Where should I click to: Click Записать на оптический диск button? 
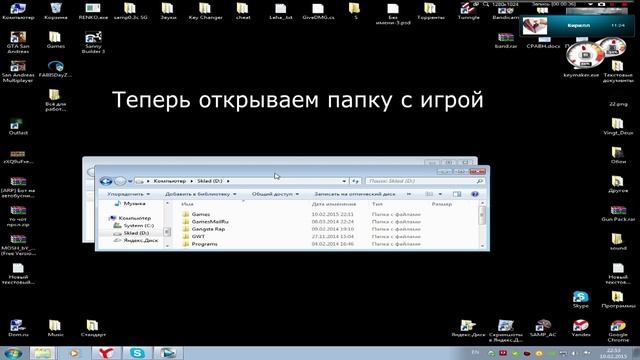355,194
